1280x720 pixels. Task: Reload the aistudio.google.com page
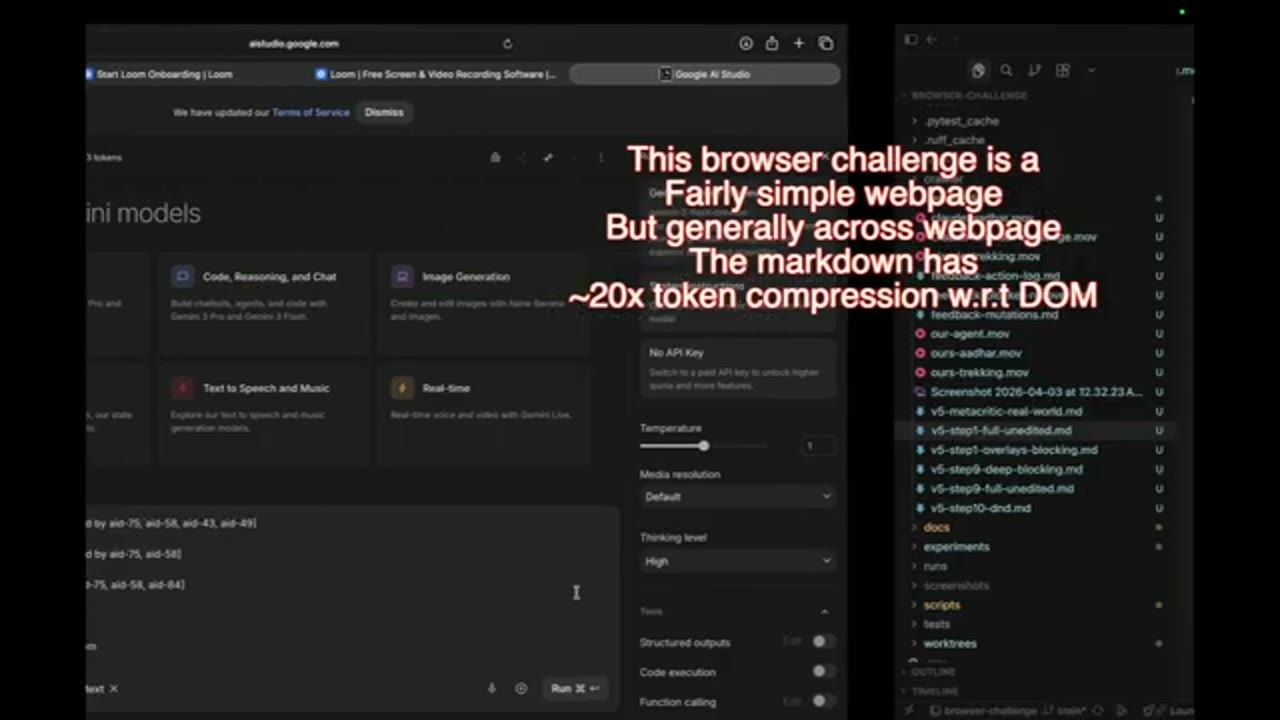(507, 43)
